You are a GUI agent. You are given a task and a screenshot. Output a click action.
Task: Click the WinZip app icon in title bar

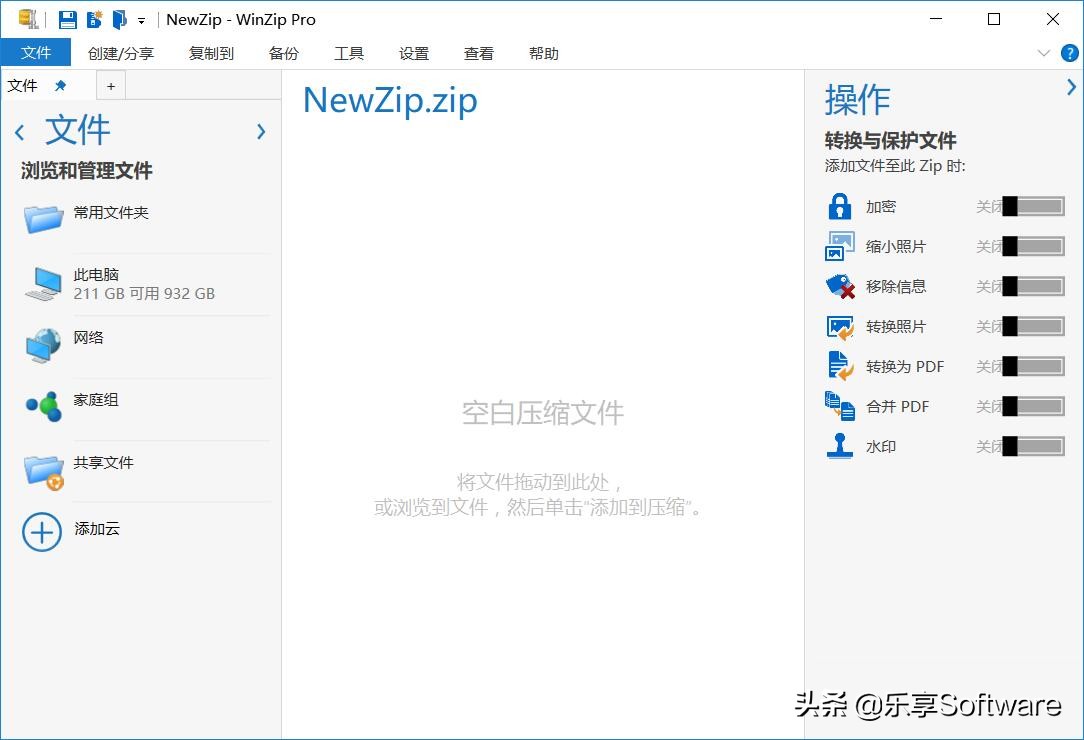click(28, 19)
